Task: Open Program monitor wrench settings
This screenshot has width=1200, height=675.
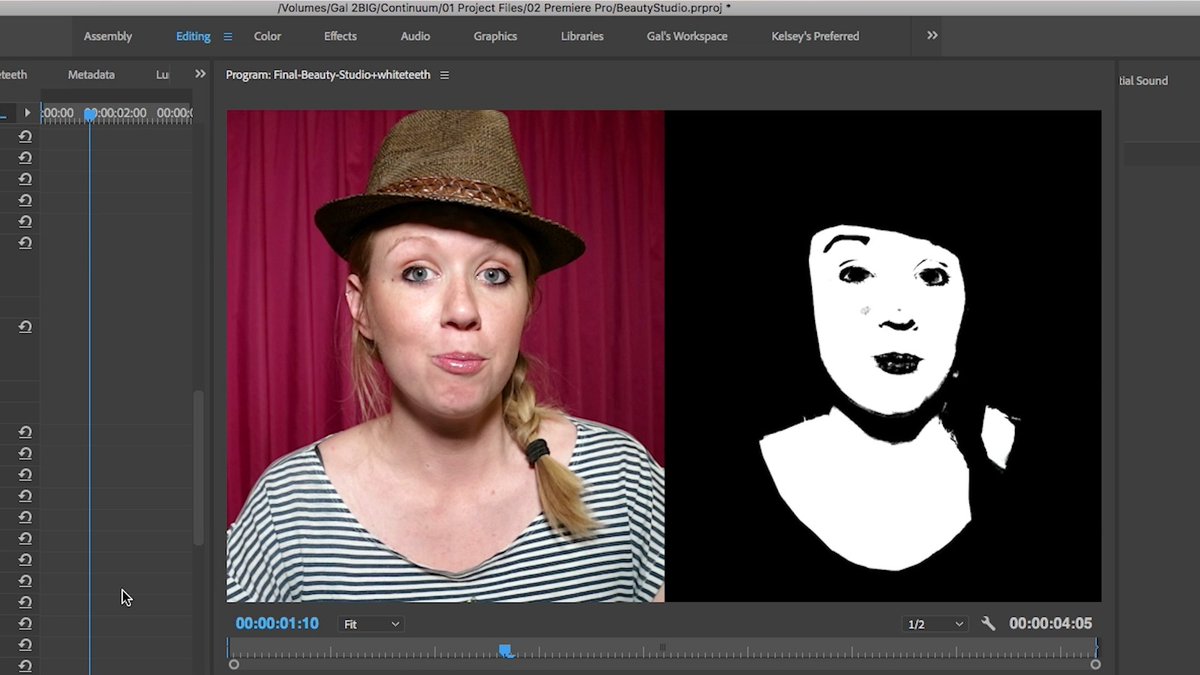Action: pyautogui.click(x=988, y=624)
